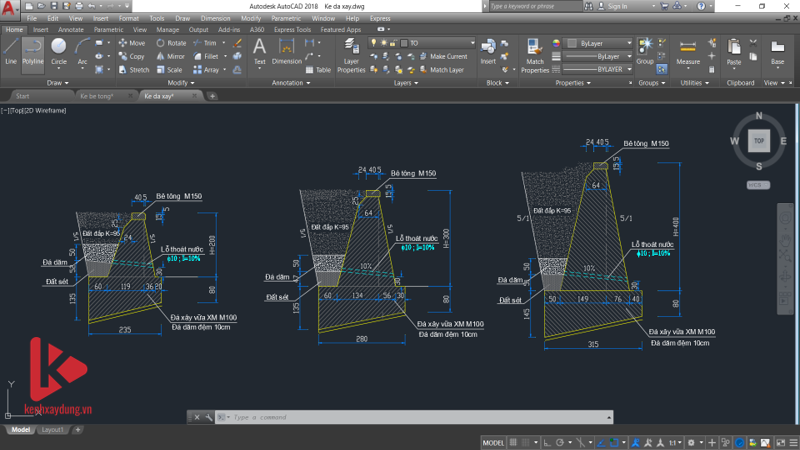Choose the Mirror tool
The image size is (800, 450).
170,57
